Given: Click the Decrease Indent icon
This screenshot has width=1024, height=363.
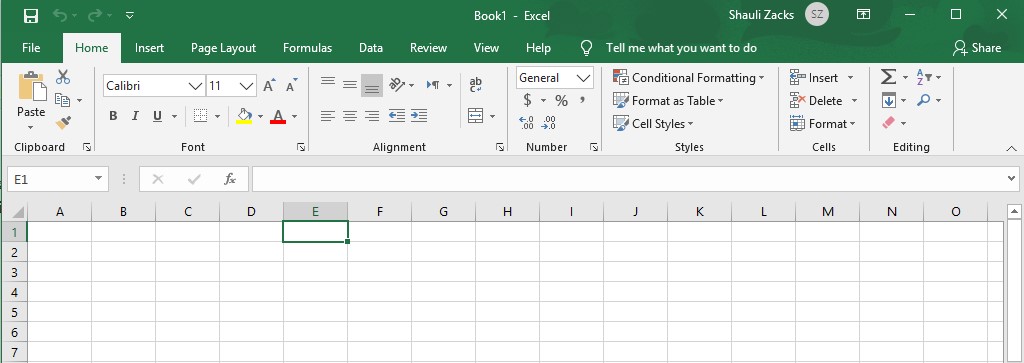Looking at the screenshot, I should tap(396, 116).
